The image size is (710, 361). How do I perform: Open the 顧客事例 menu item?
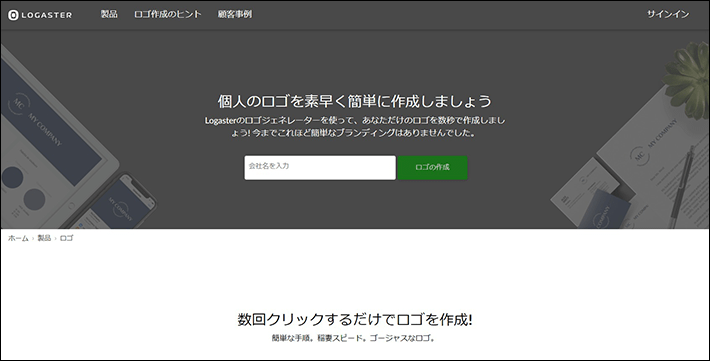235,14
